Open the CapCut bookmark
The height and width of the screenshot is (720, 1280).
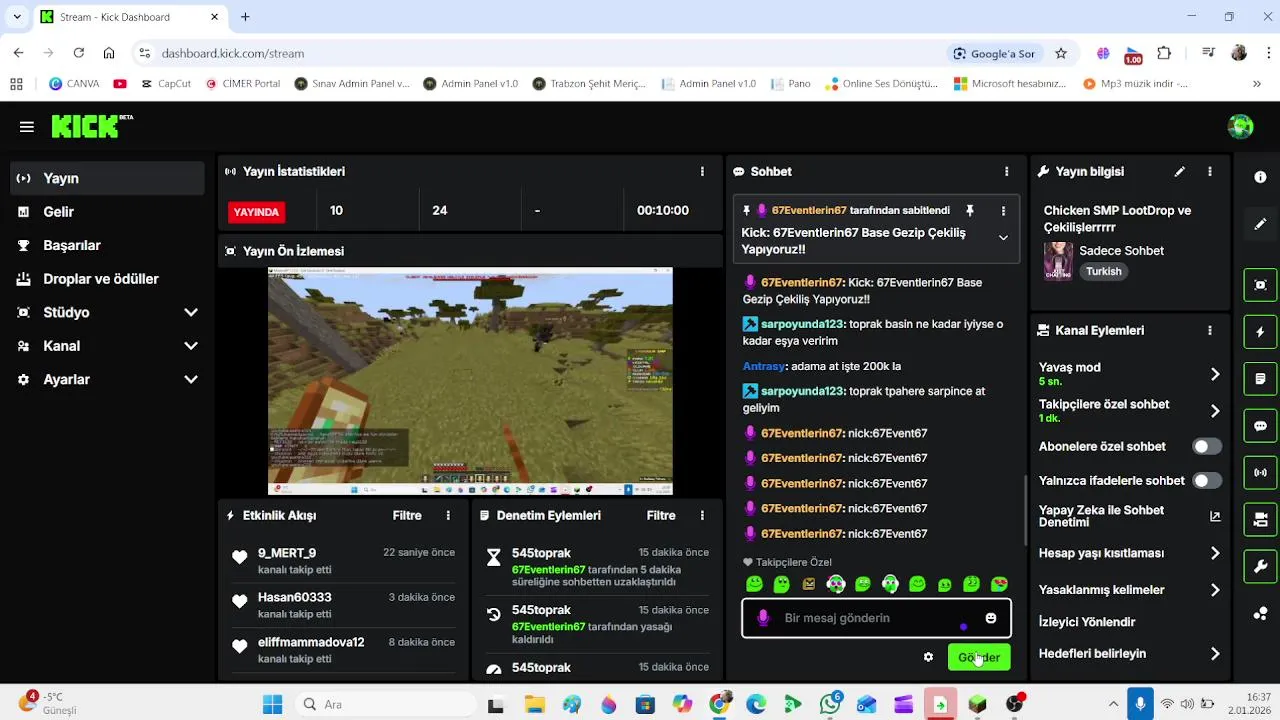pyautogui.click(x=165, y=84)
